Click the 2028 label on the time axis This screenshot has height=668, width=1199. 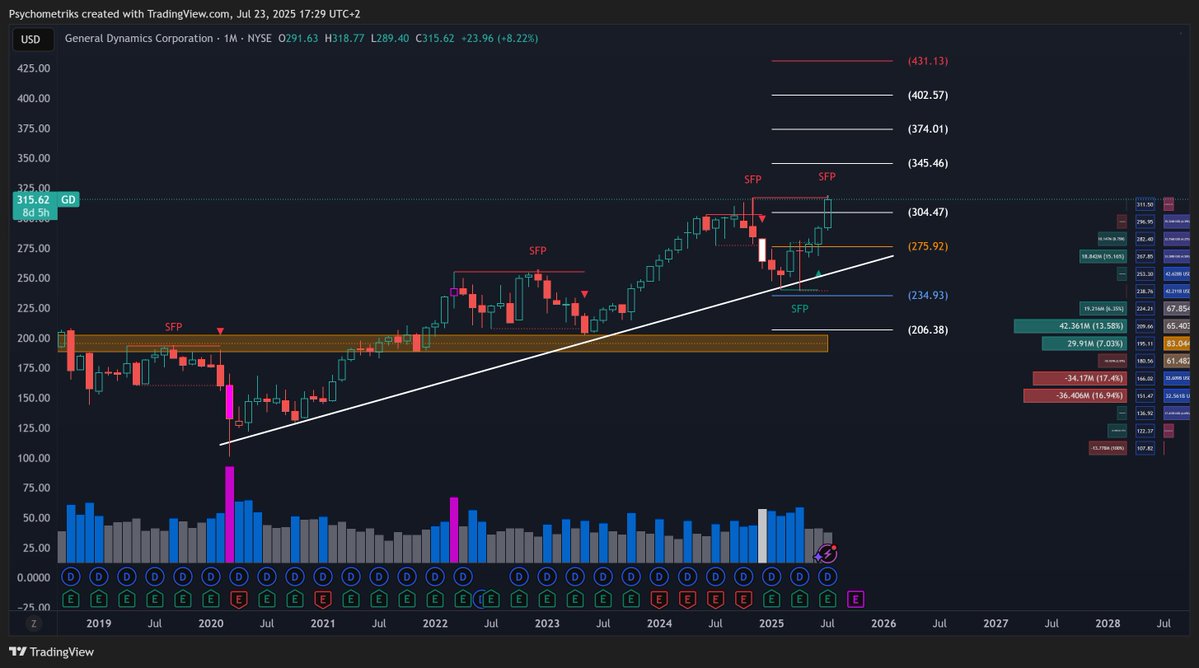(1107, 624)
